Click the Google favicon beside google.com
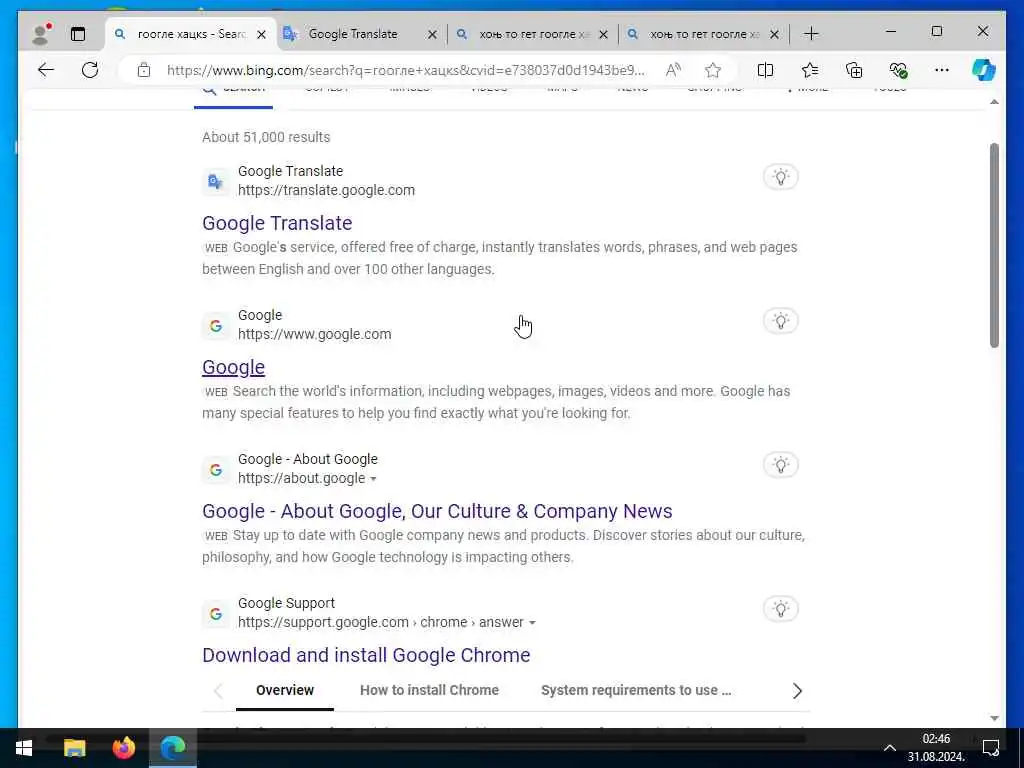 tap(216, 325)
